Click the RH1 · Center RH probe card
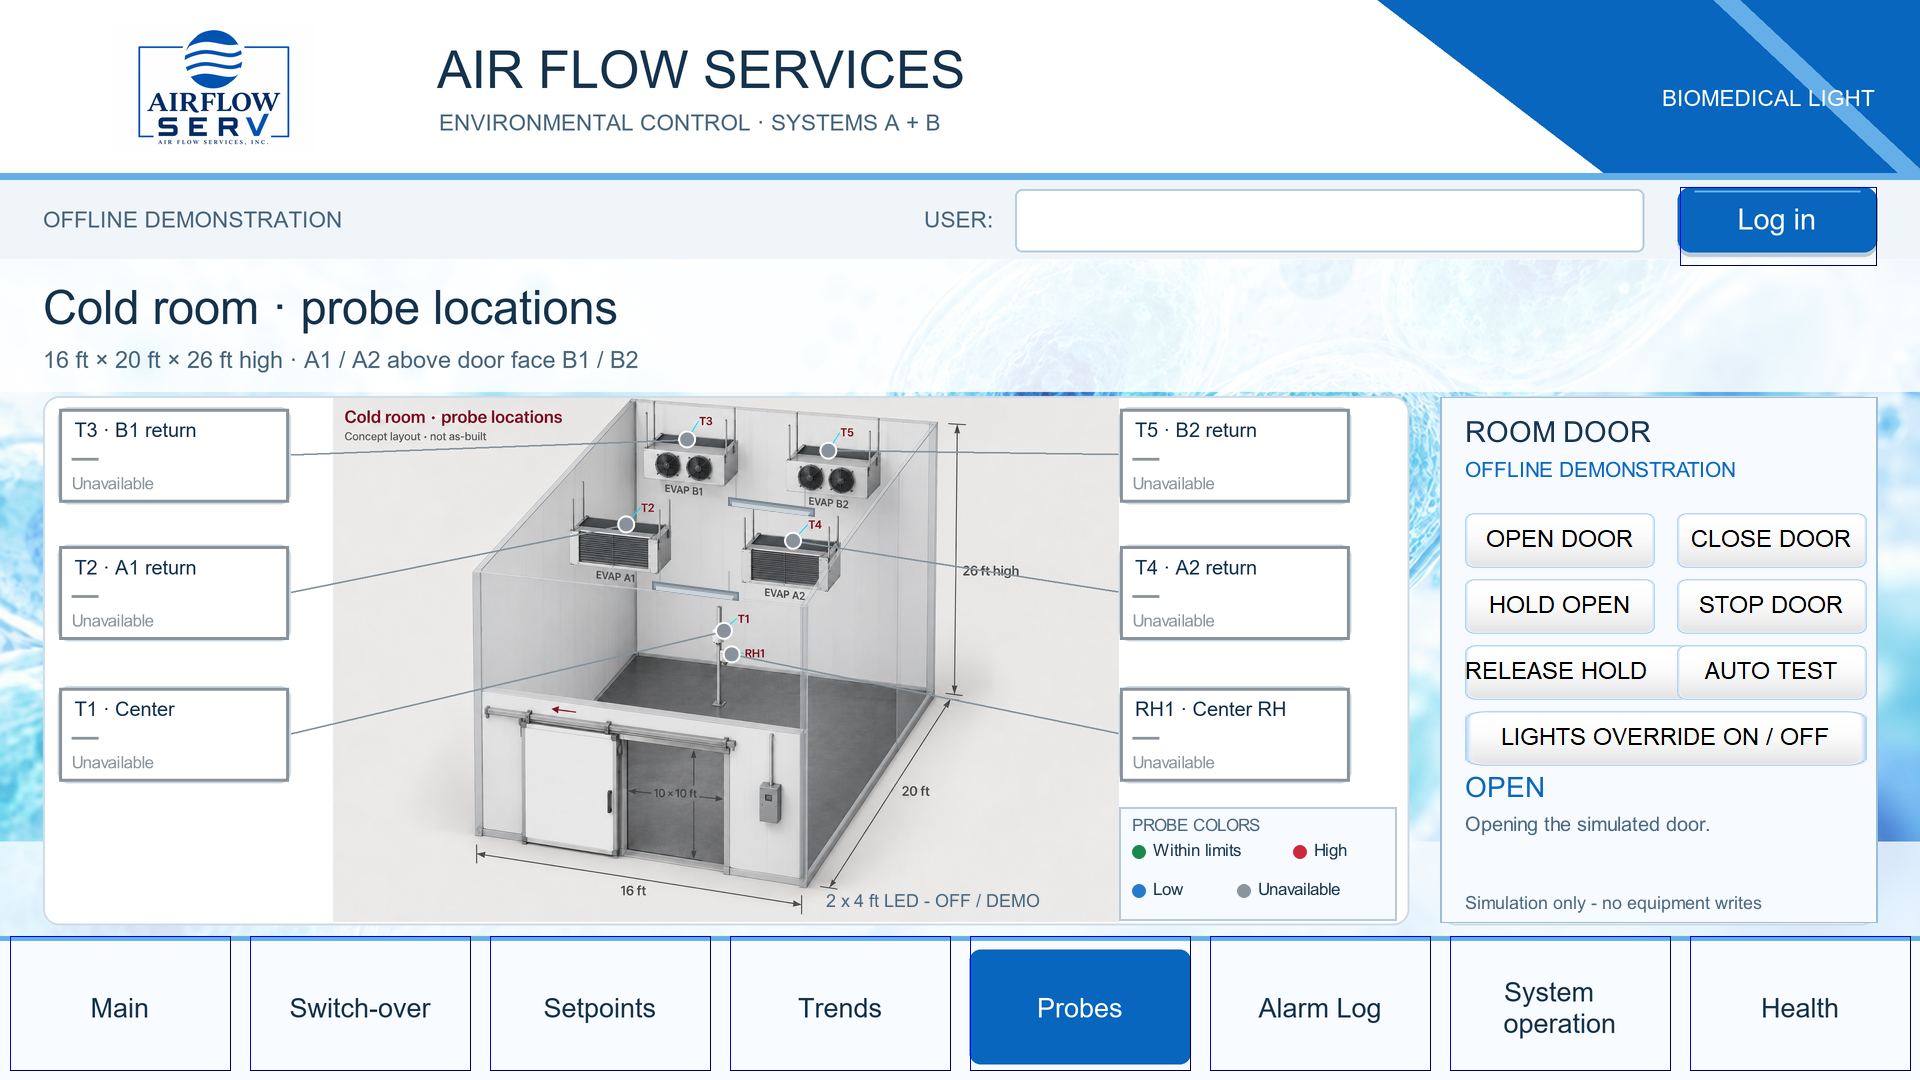 click(1235, 734)
